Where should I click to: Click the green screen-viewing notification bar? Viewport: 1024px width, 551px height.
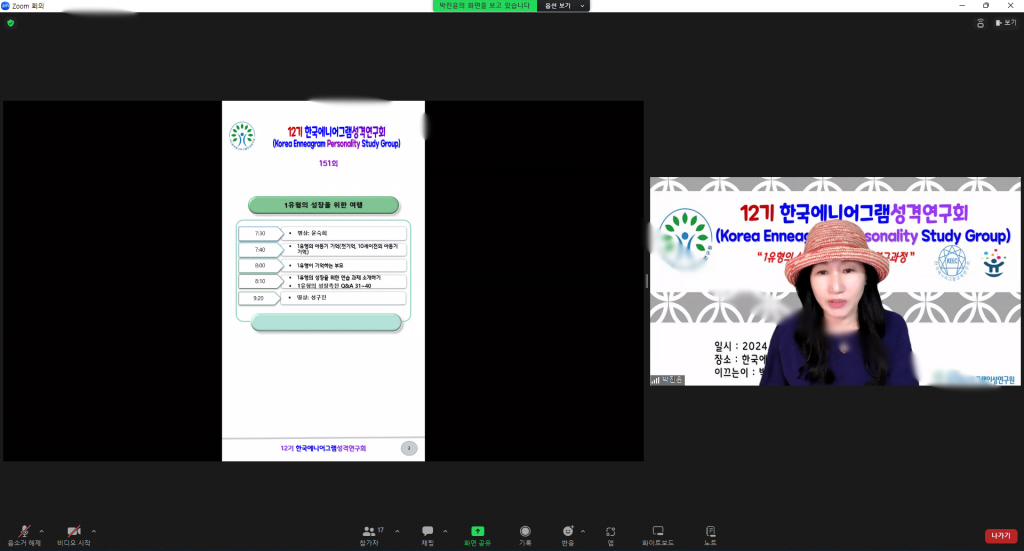tap(485, 6)
